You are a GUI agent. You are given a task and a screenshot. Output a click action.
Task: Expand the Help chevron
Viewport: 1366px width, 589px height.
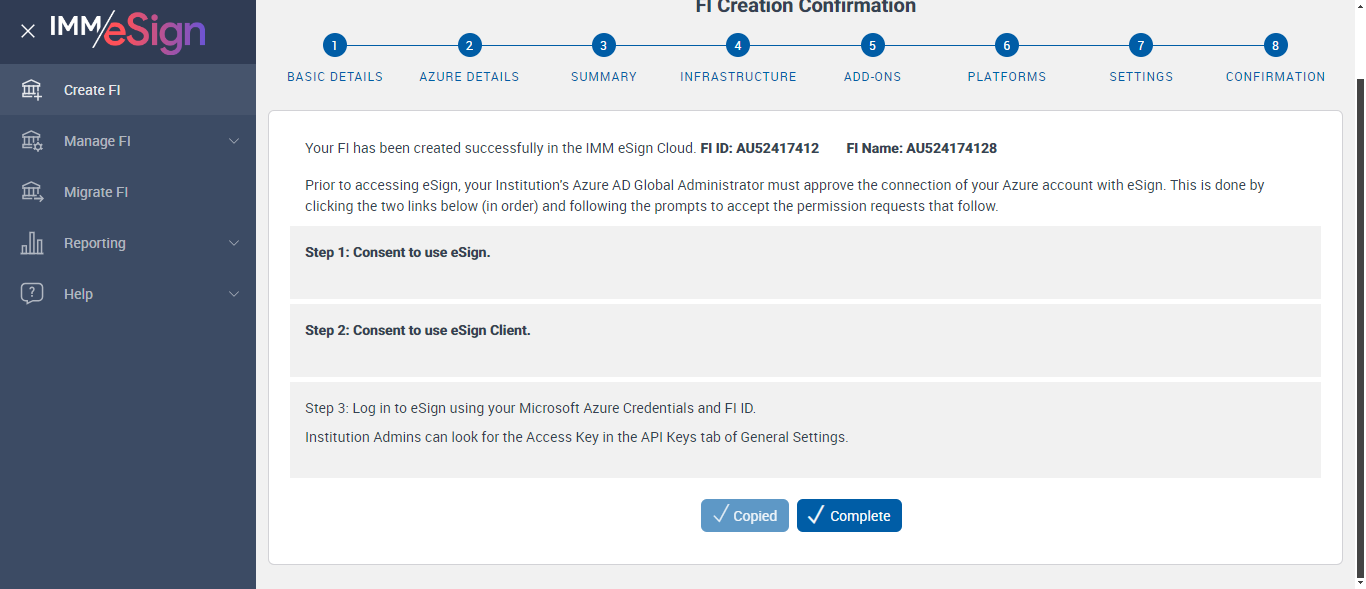[234, 294]
